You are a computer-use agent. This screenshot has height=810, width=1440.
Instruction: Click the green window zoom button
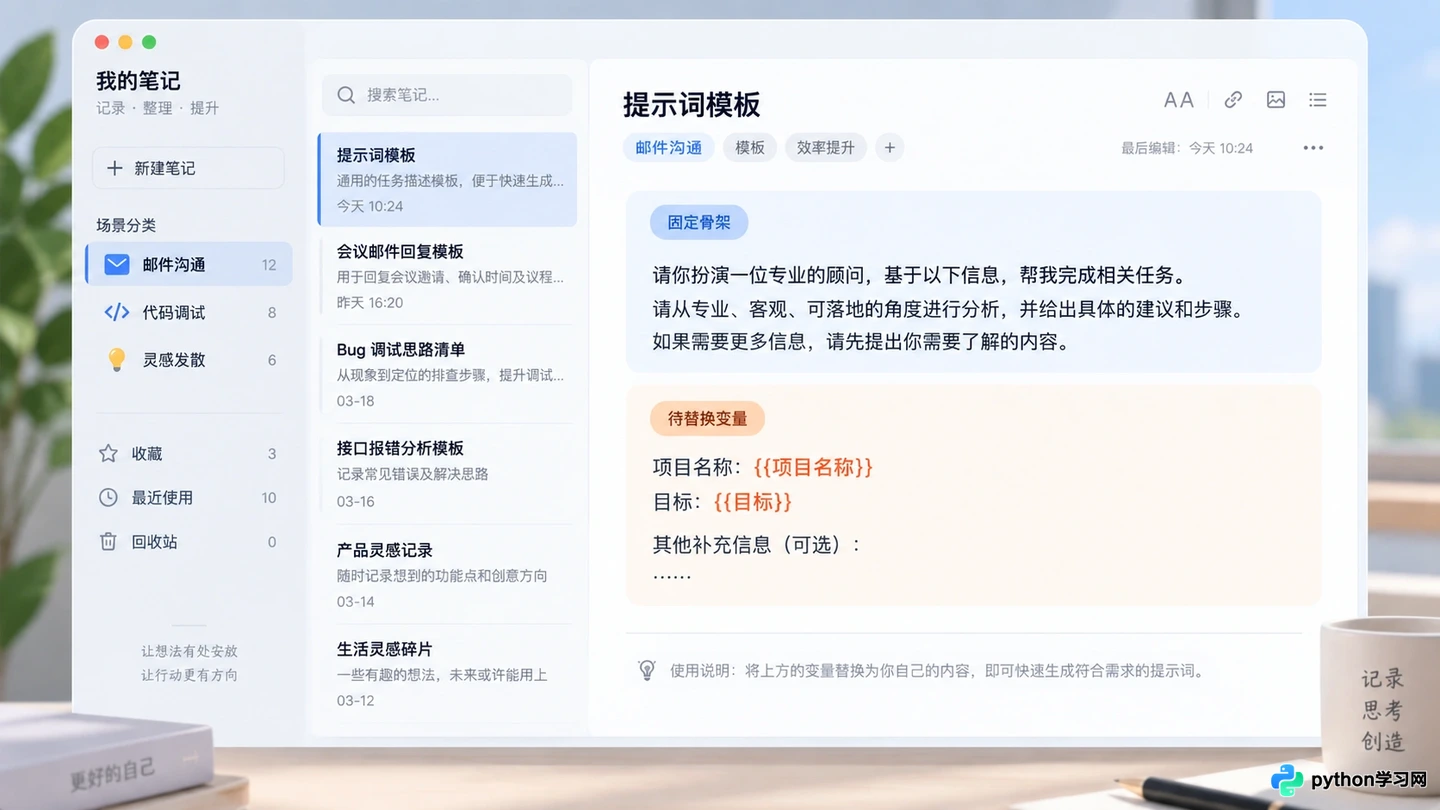point(149,42)
